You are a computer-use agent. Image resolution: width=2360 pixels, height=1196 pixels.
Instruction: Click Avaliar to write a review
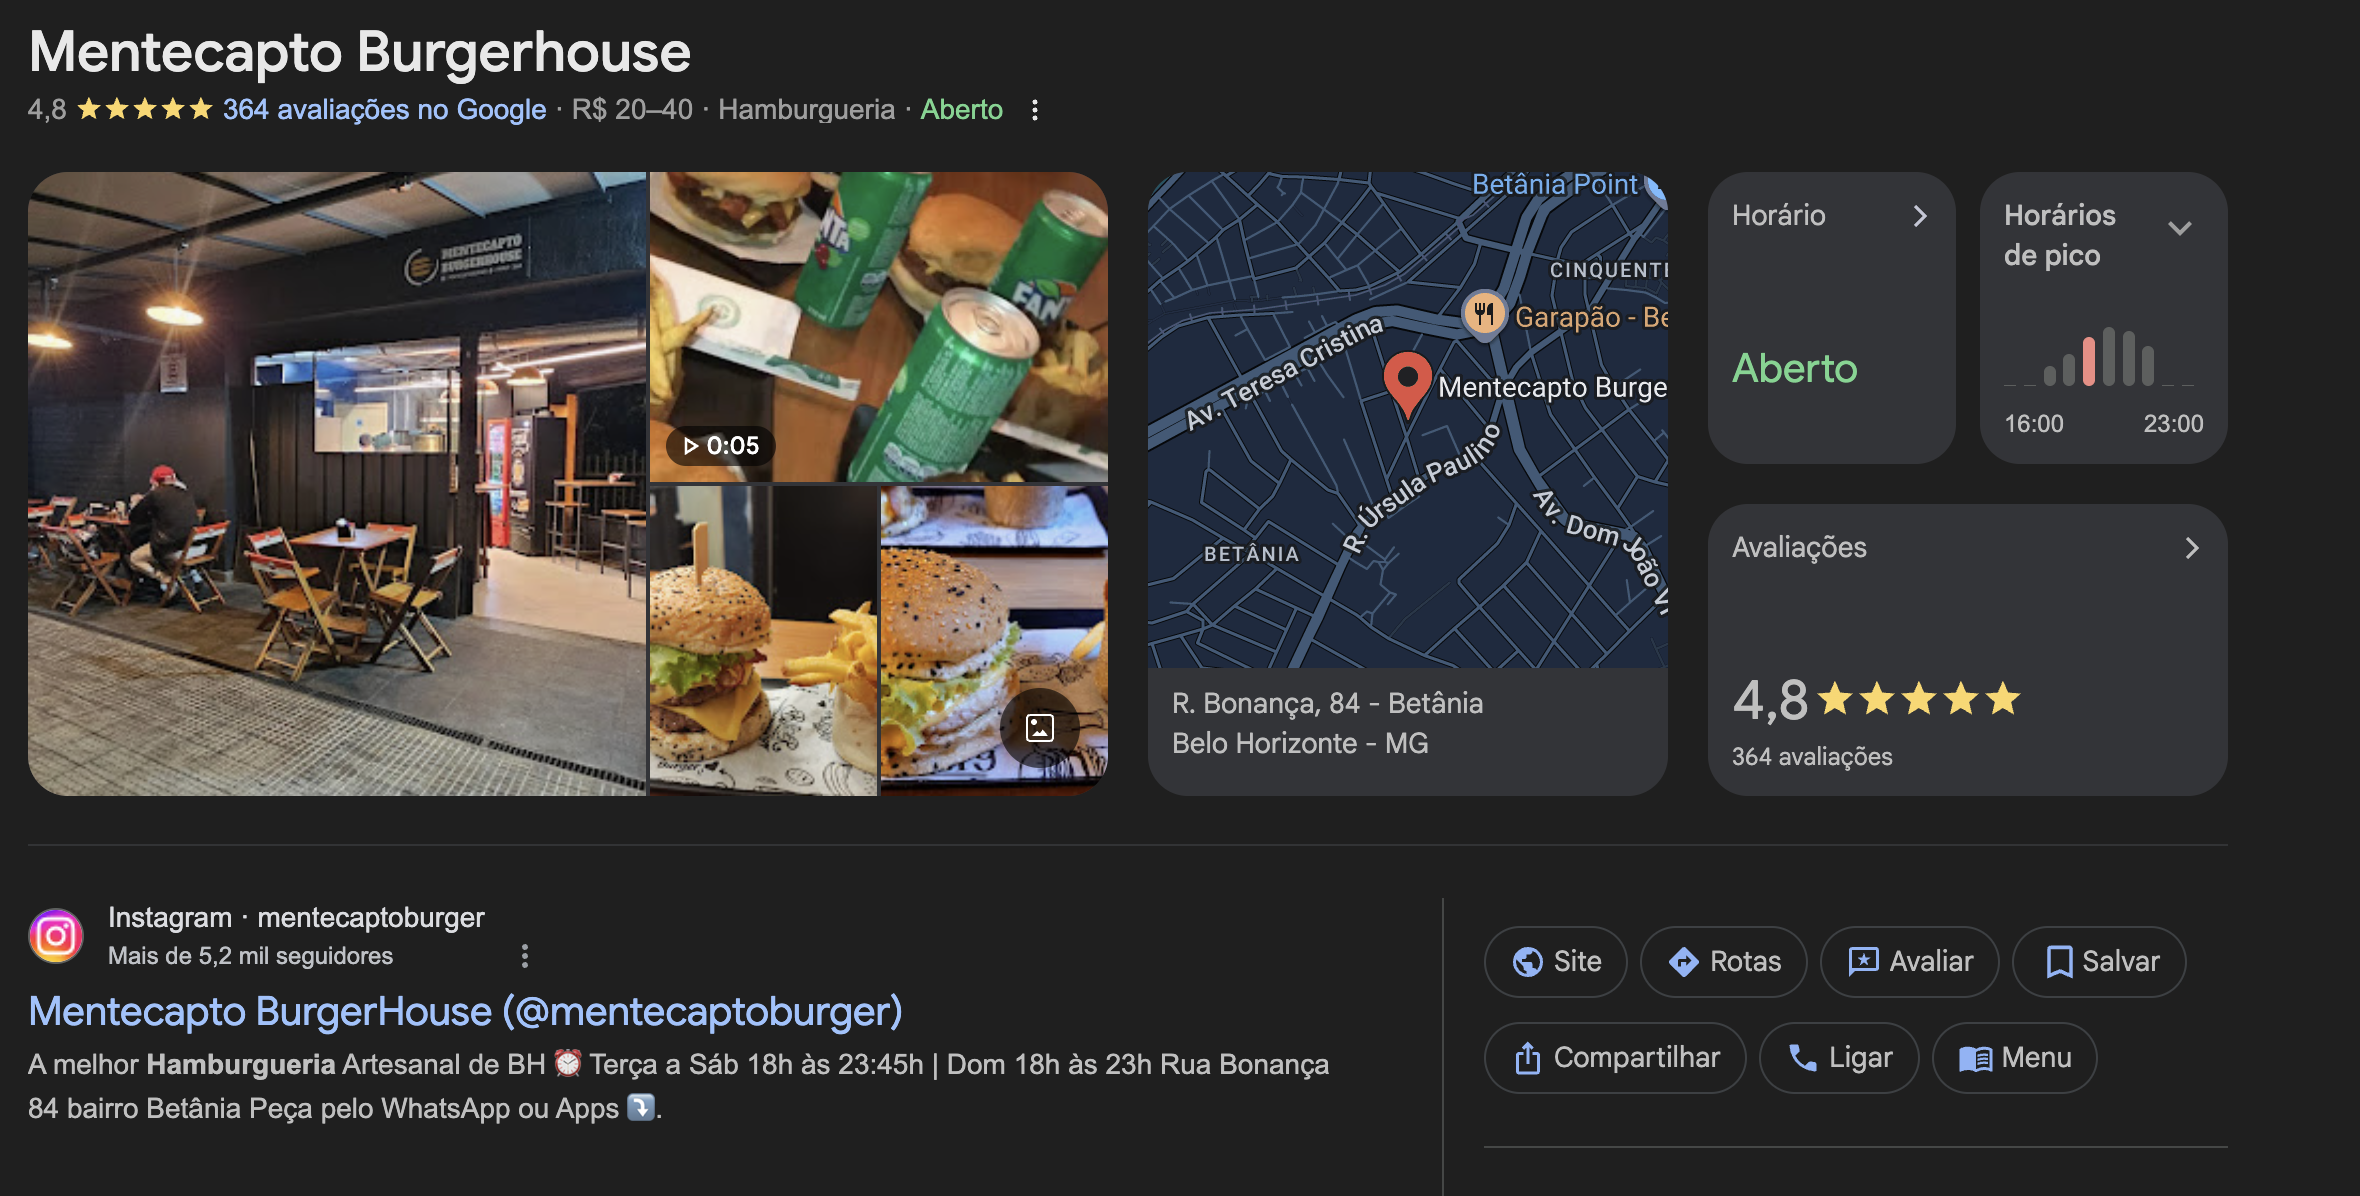pos(1910,962)
